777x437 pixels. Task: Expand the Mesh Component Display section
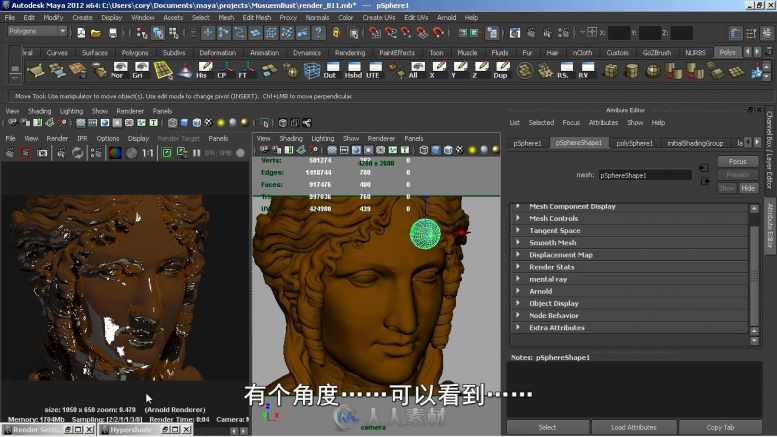click(x=629, y=206)
